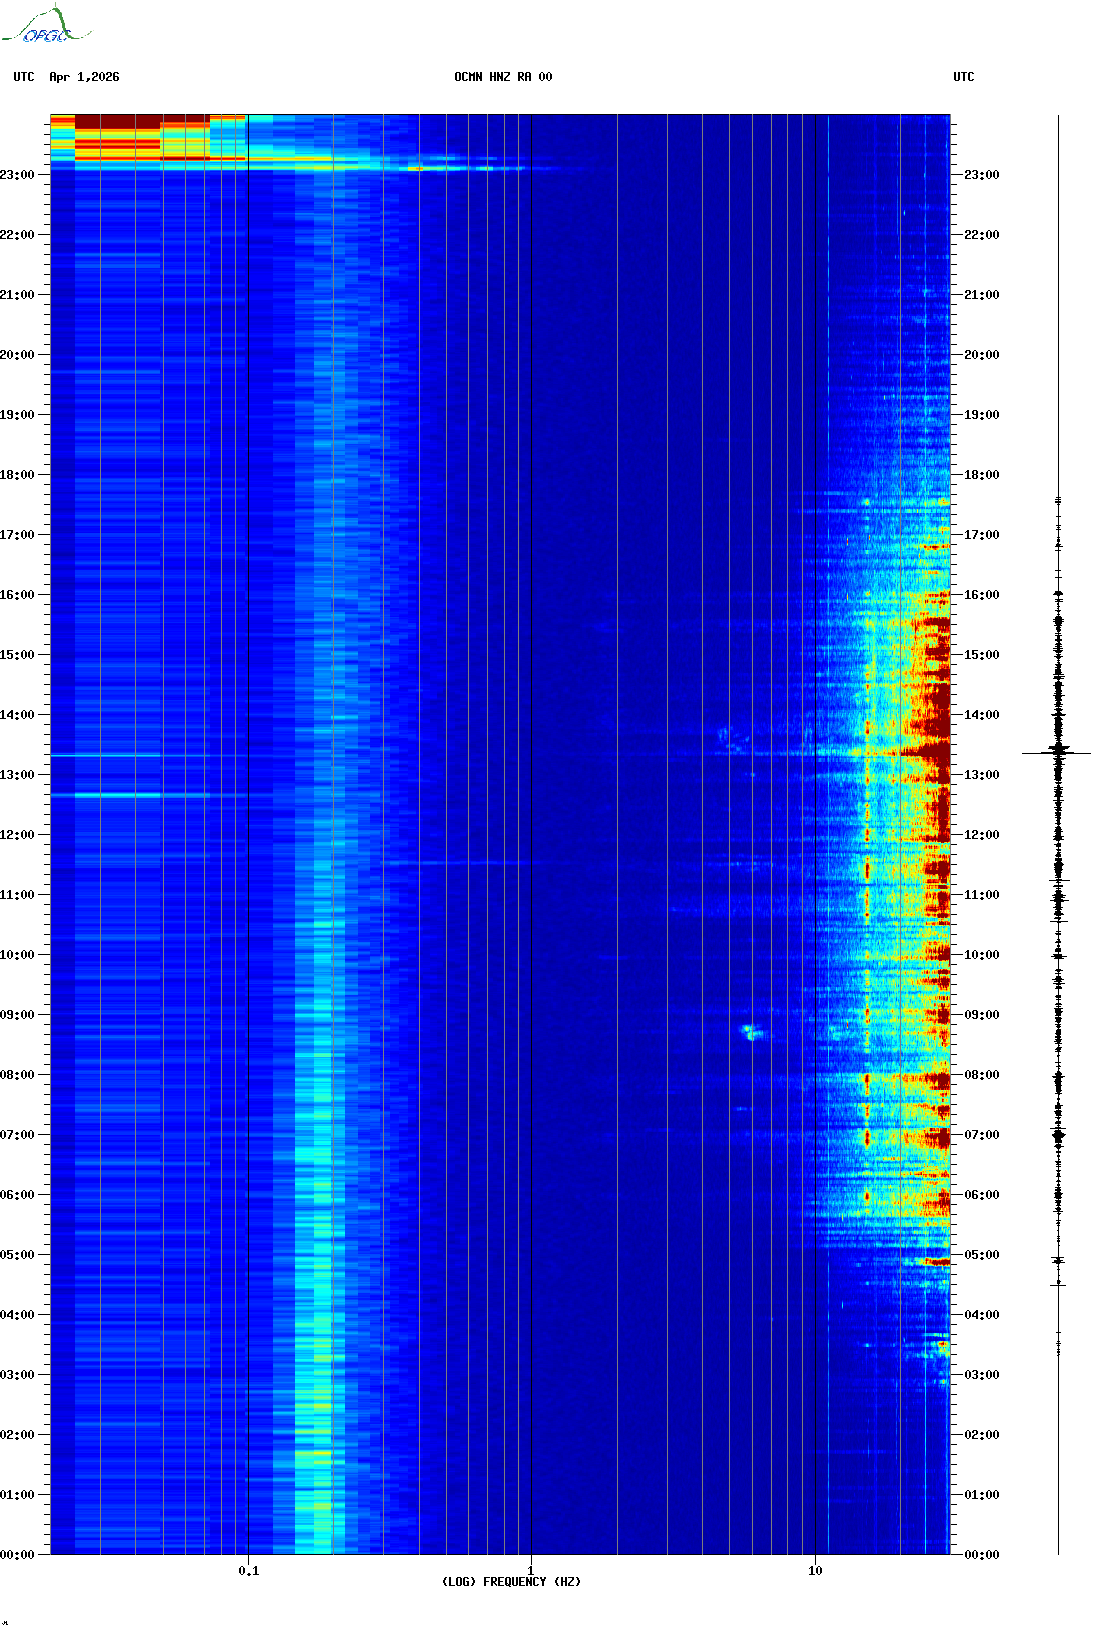Viewport: 1102px width, 1634px height.
Task: Click the left axis 04:00 time label
Action: click(x=17, y=1315)
